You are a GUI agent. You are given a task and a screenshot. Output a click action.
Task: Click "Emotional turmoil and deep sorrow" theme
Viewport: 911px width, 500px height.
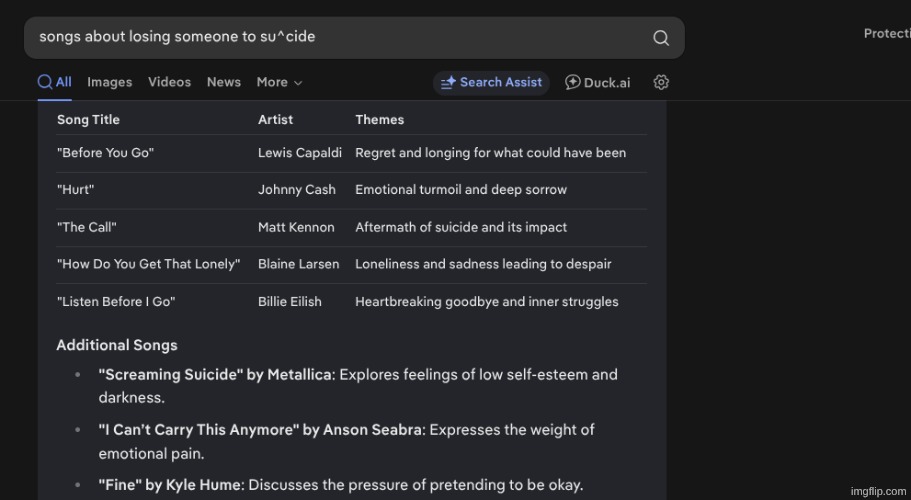coord(461,190)
